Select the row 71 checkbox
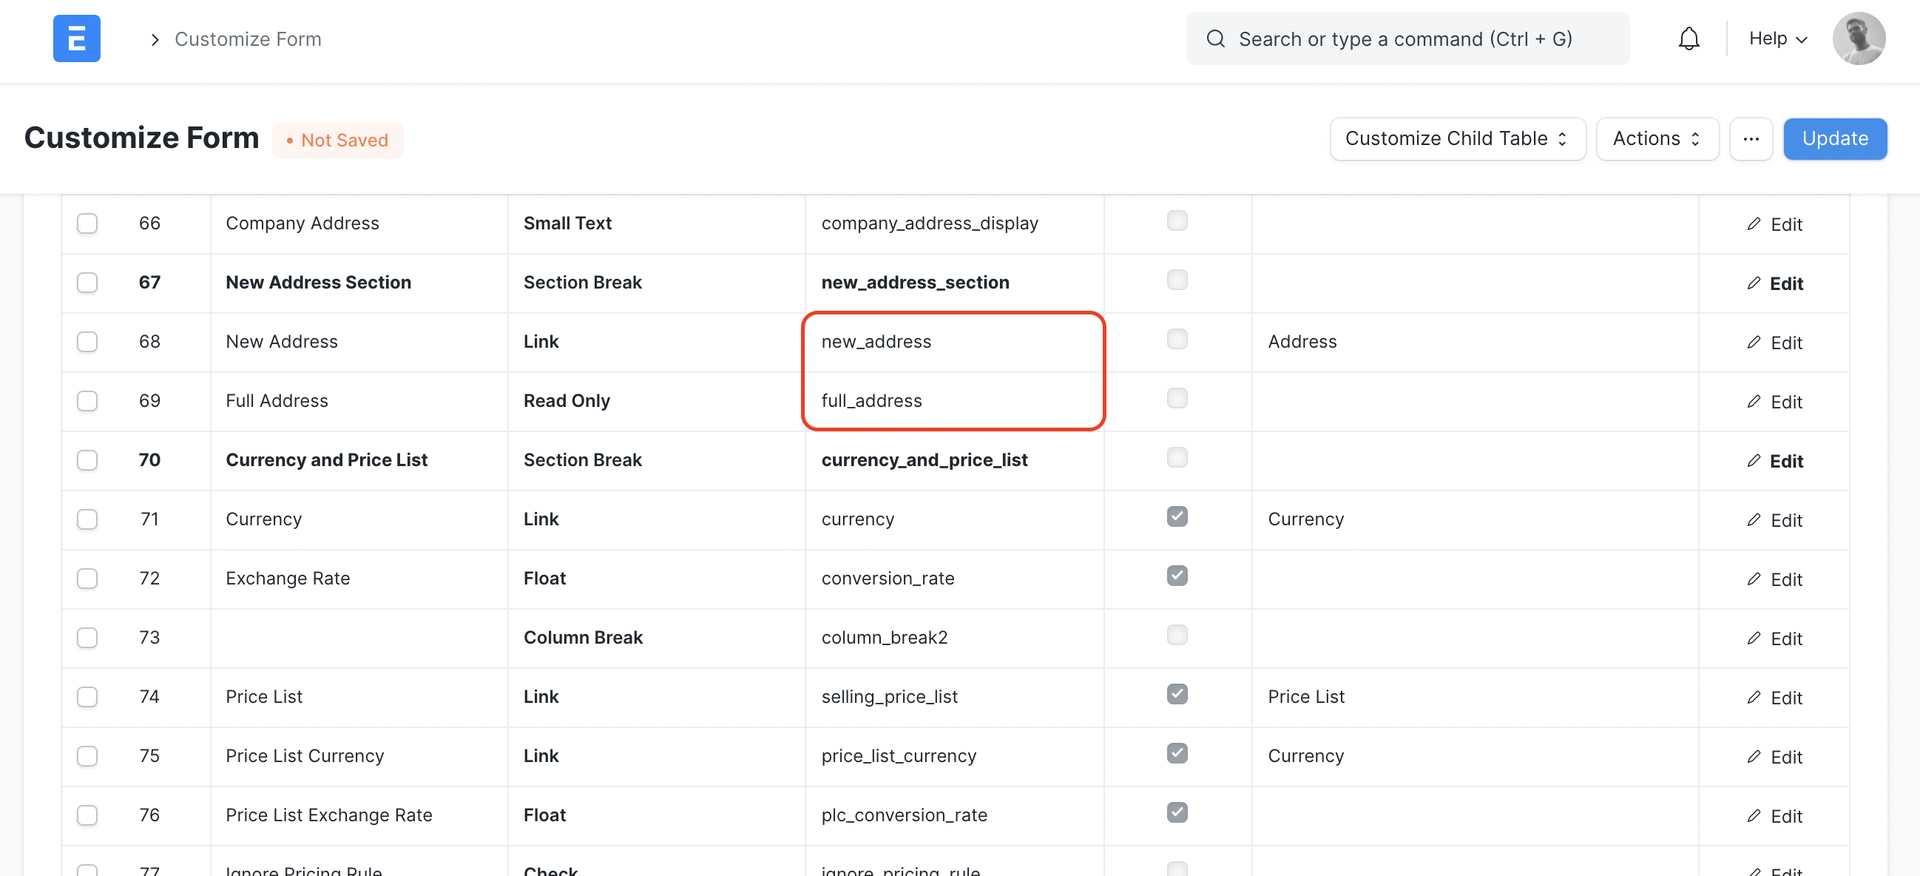 (x=88, y=520)
